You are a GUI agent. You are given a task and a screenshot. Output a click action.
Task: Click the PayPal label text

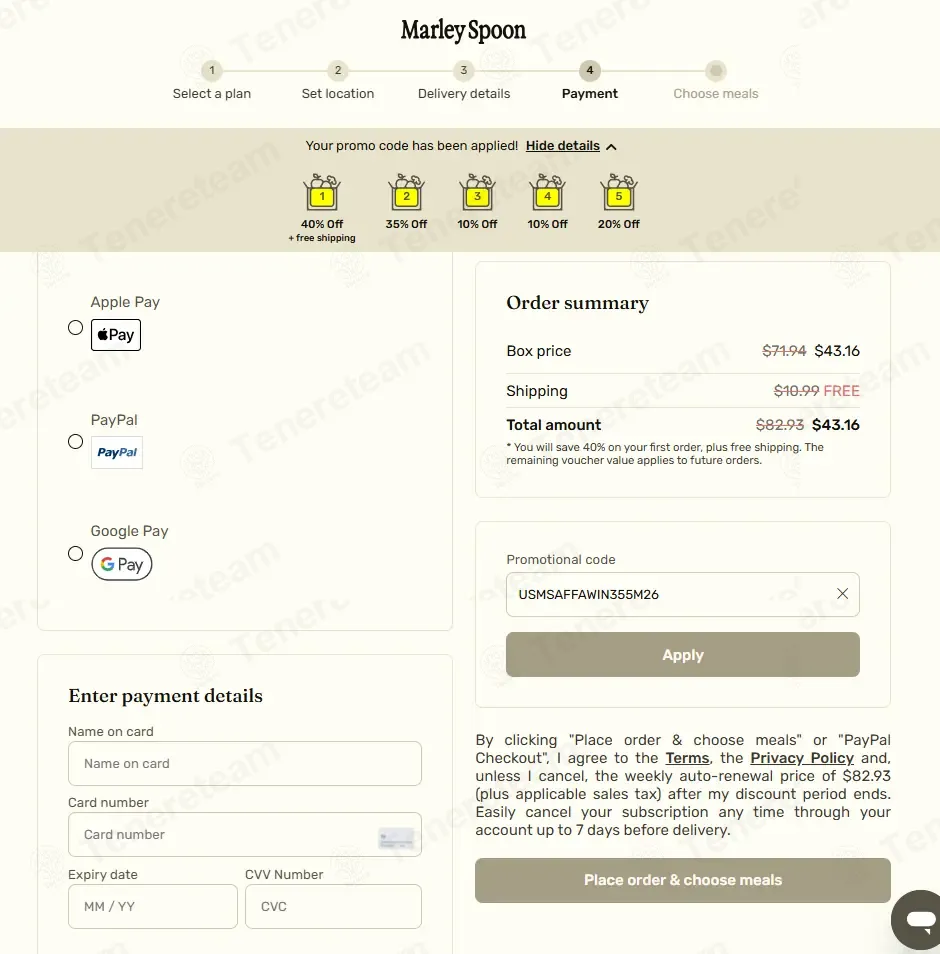114,420
